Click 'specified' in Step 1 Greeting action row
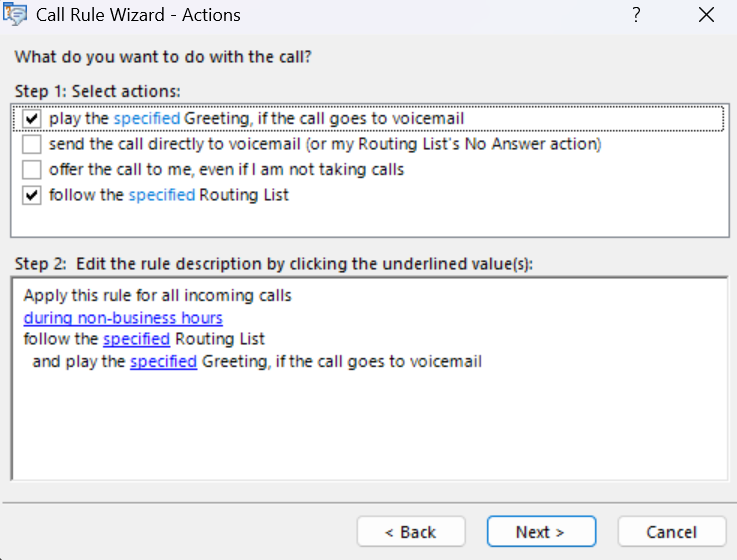The height and width of the screenshot is (560, 737). (x=146, y=119)
